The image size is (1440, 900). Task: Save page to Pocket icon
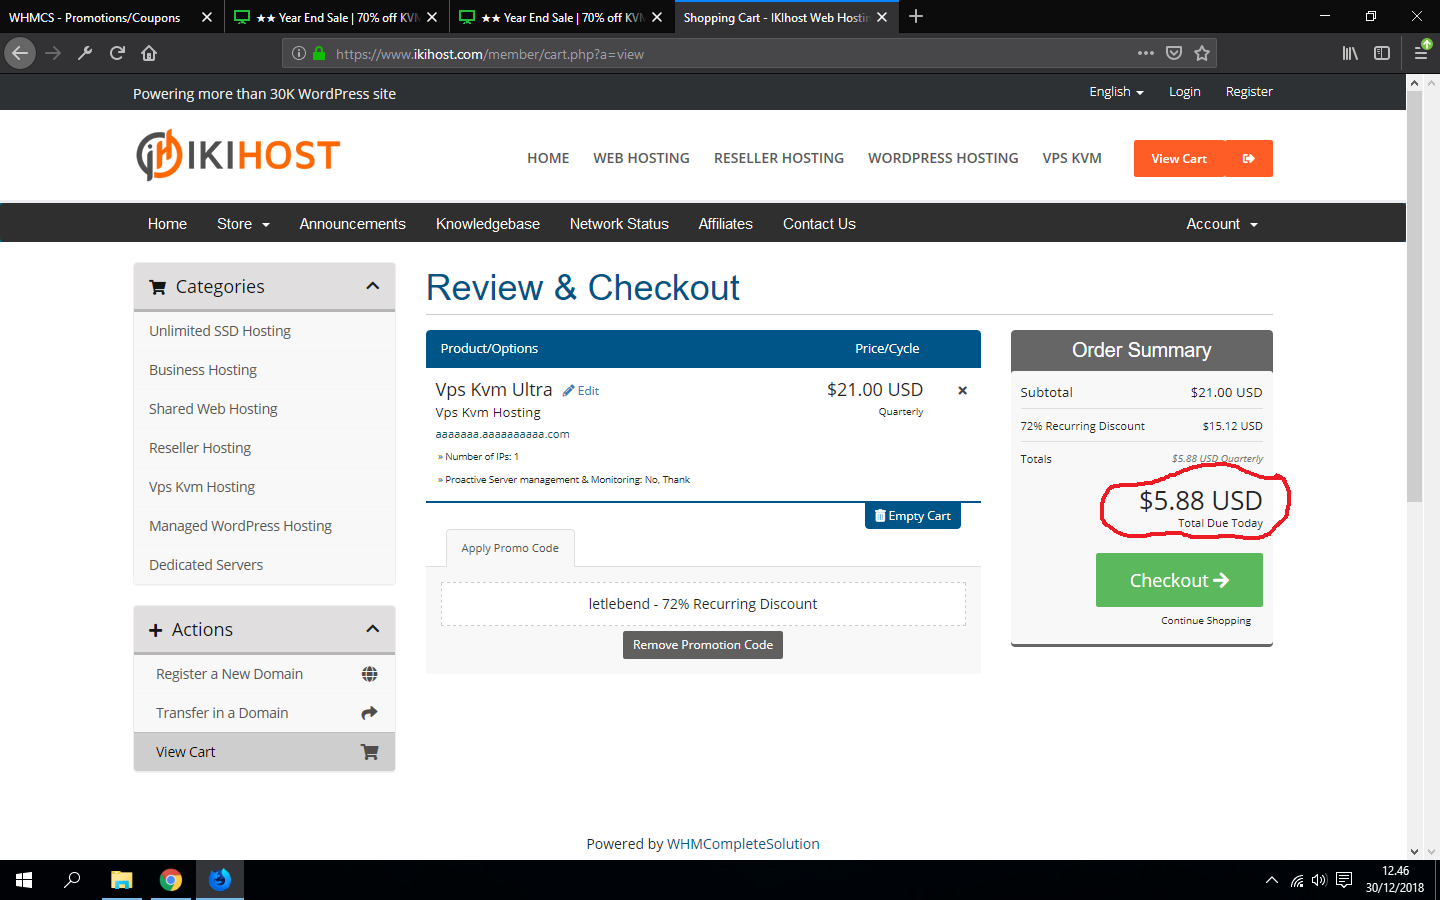point(1174,53)
